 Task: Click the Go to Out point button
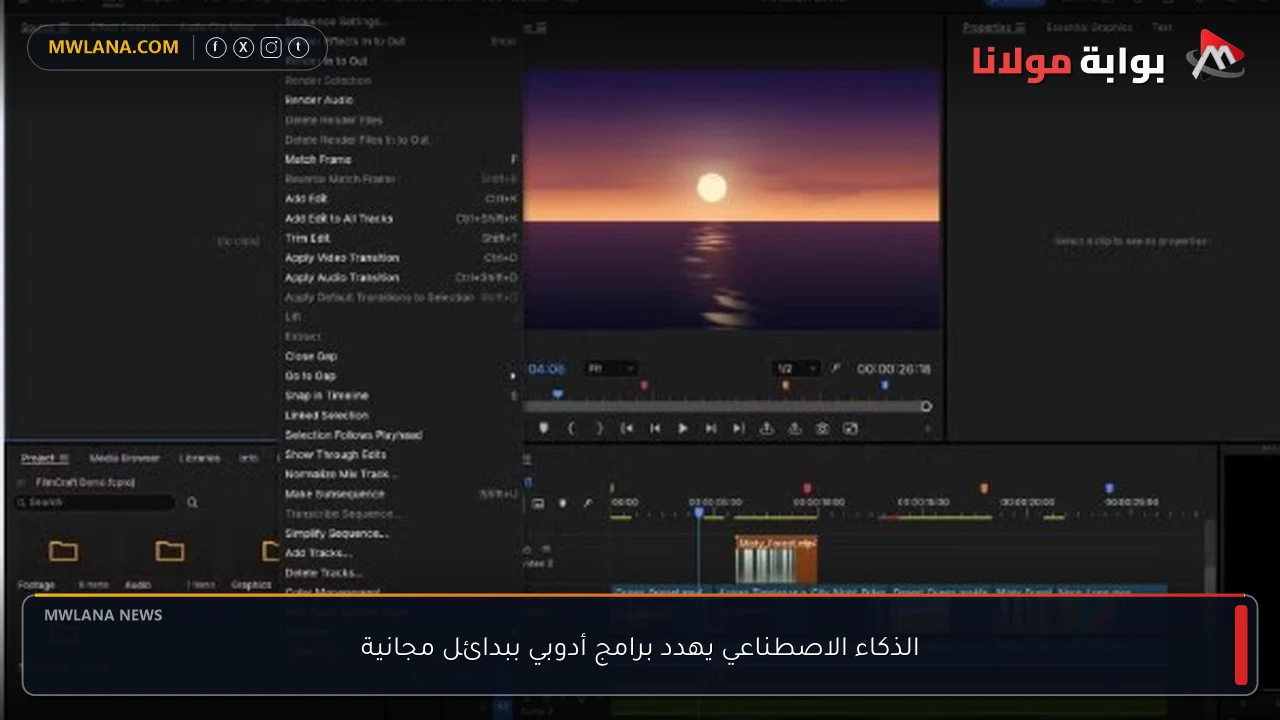(738, 428)
